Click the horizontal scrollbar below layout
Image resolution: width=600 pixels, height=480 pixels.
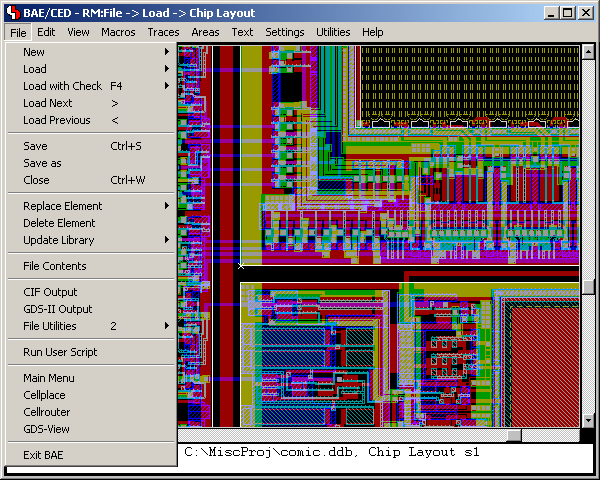coord(350,435)
